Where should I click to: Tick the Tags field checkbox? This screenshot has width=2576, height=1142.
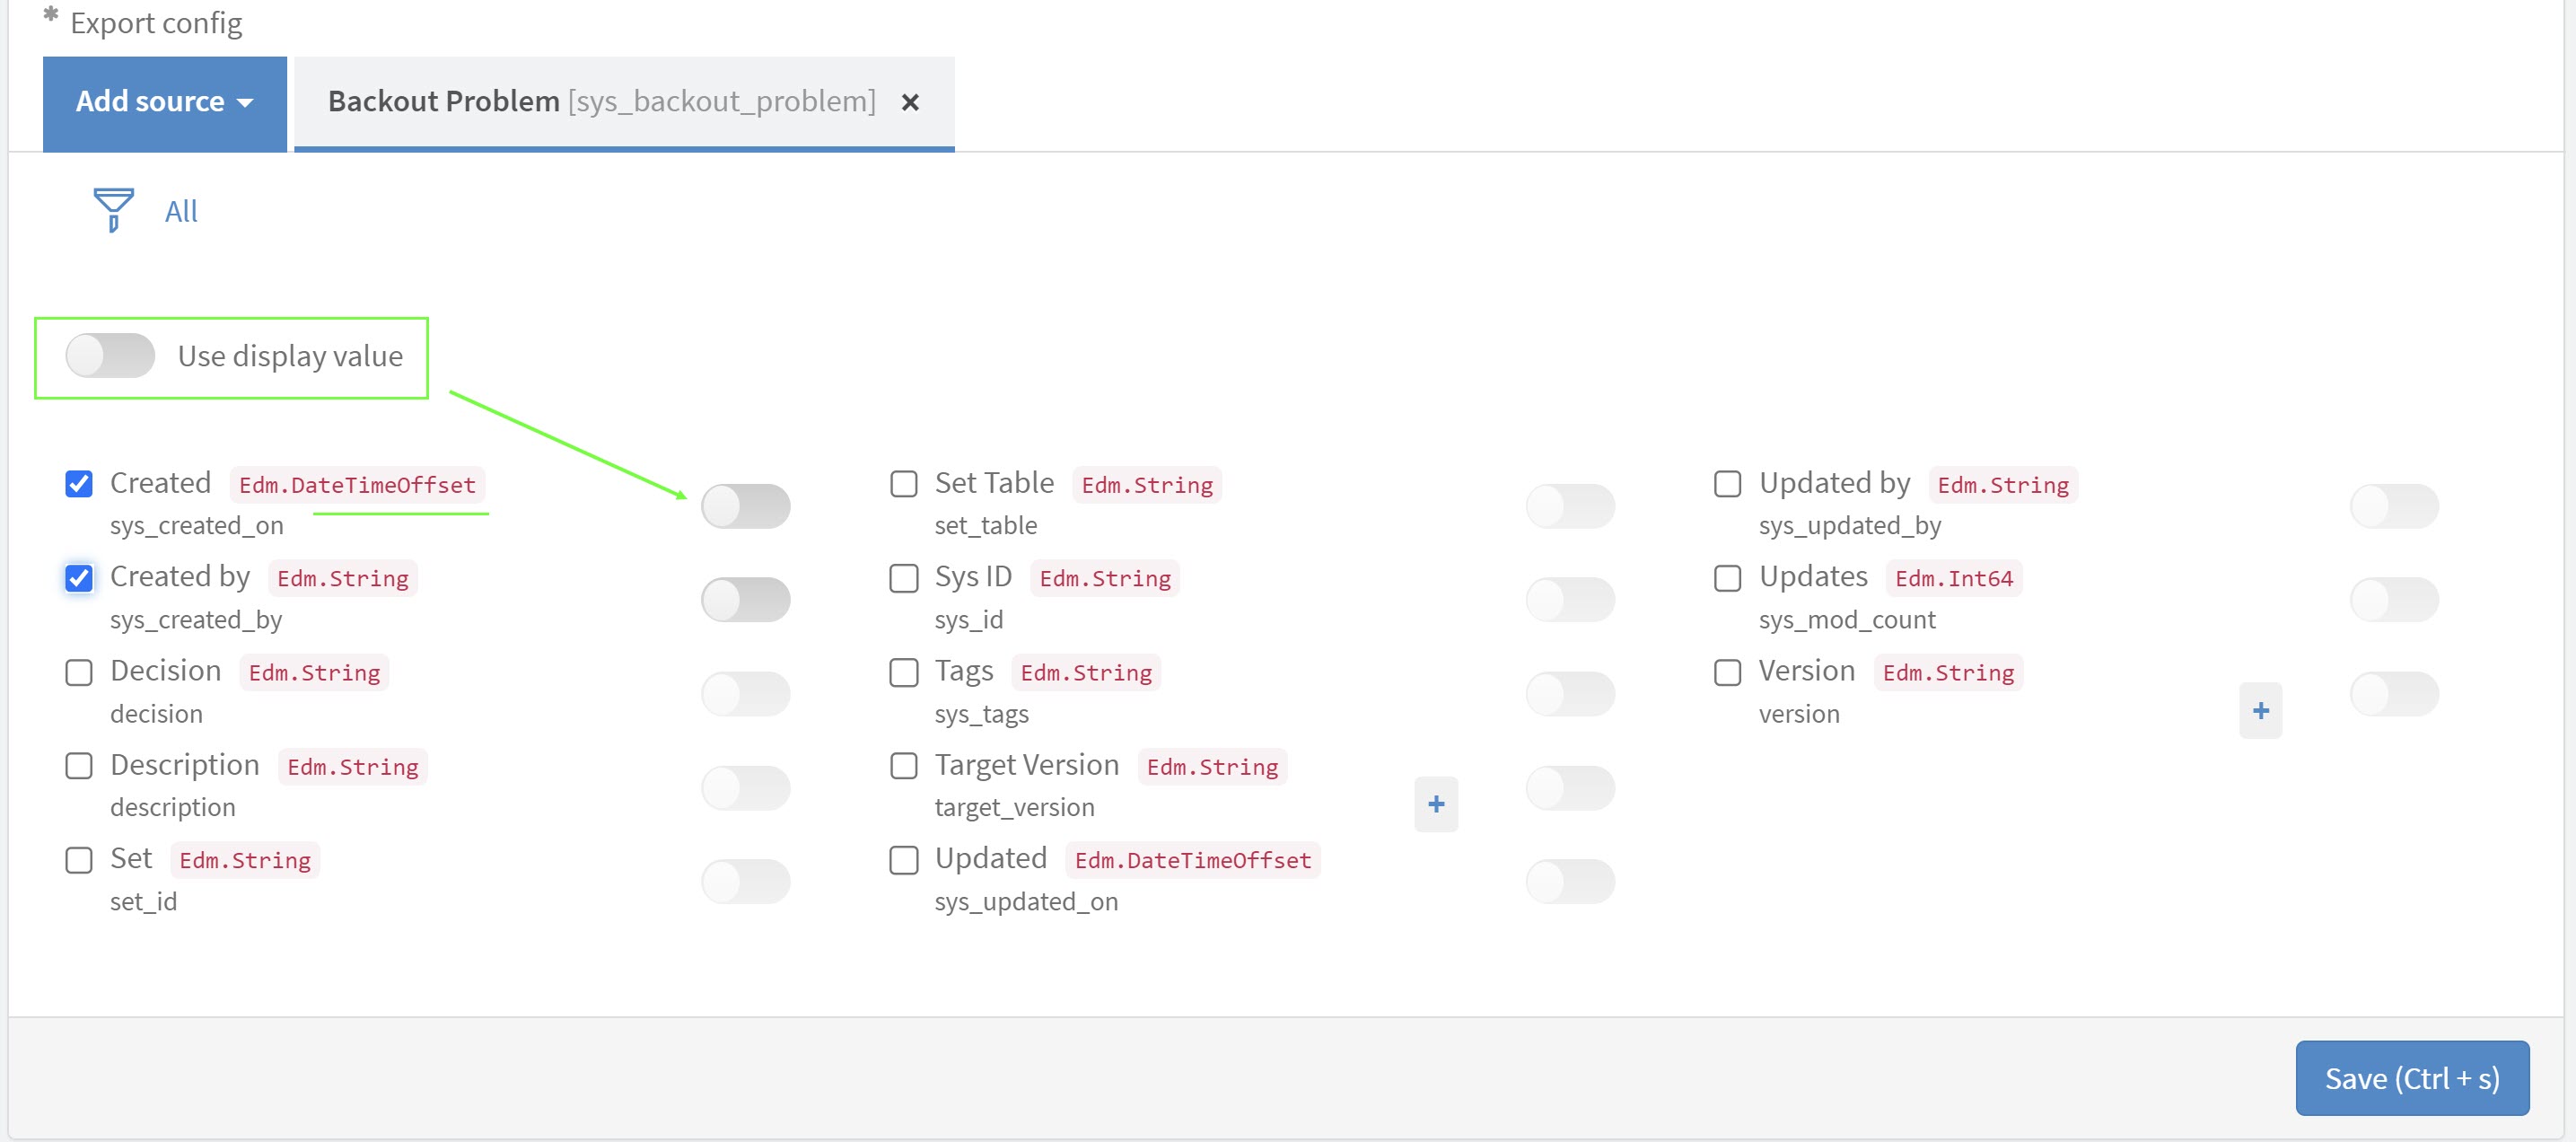[x=903, y=672]
